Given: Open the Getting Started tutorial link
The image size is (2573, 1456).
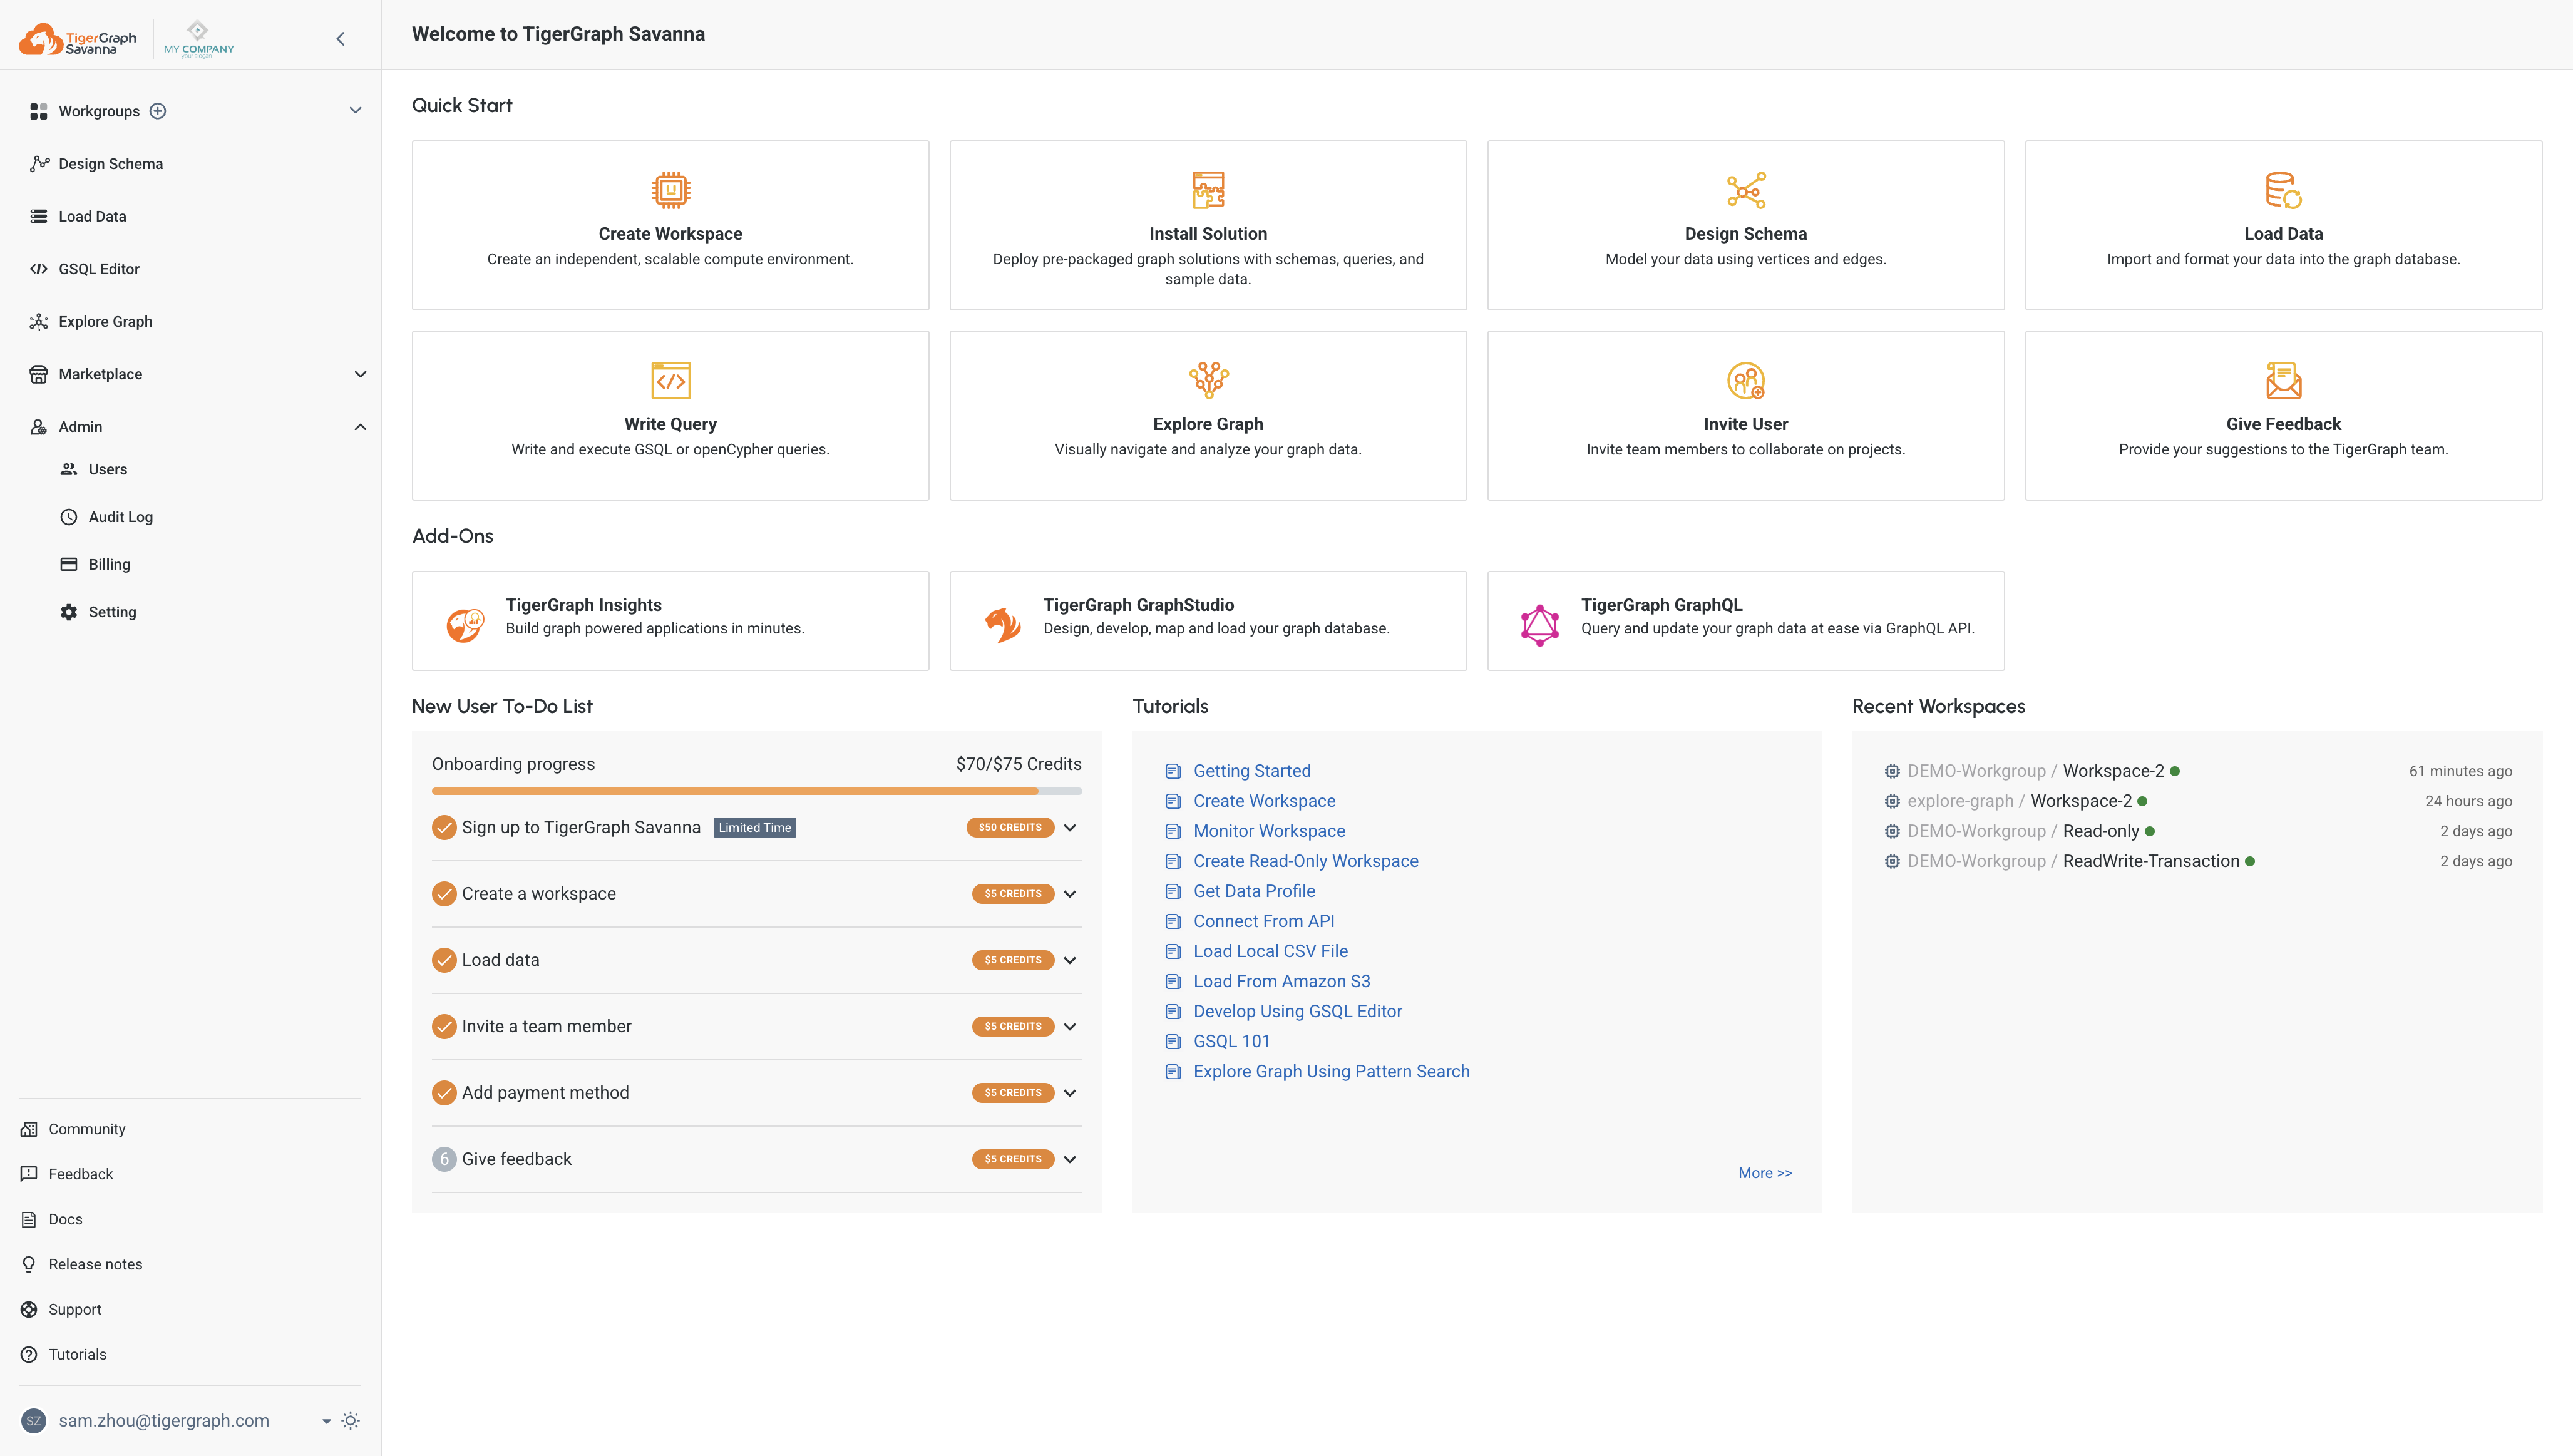Looking at the screenshot, I should point(1251,770).
